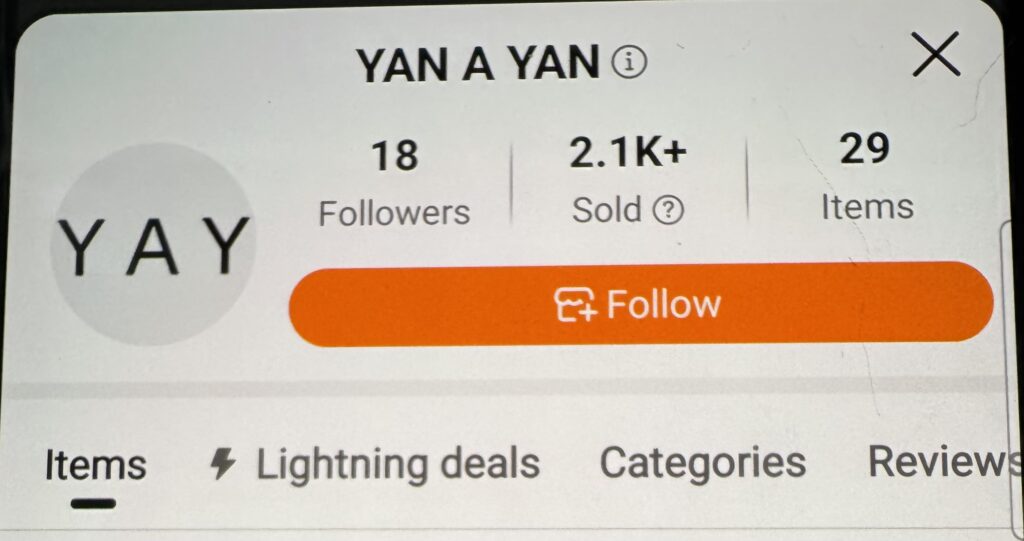Select the Items tab
Viewport: 1024px width, 541px height.
point(95,465)
